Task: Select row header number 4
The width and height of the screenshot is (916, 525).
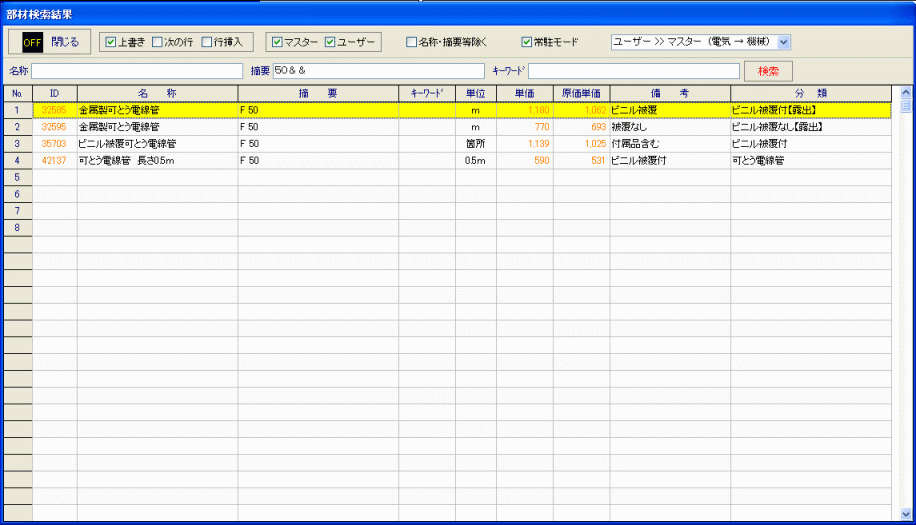Action: point(18,161)
